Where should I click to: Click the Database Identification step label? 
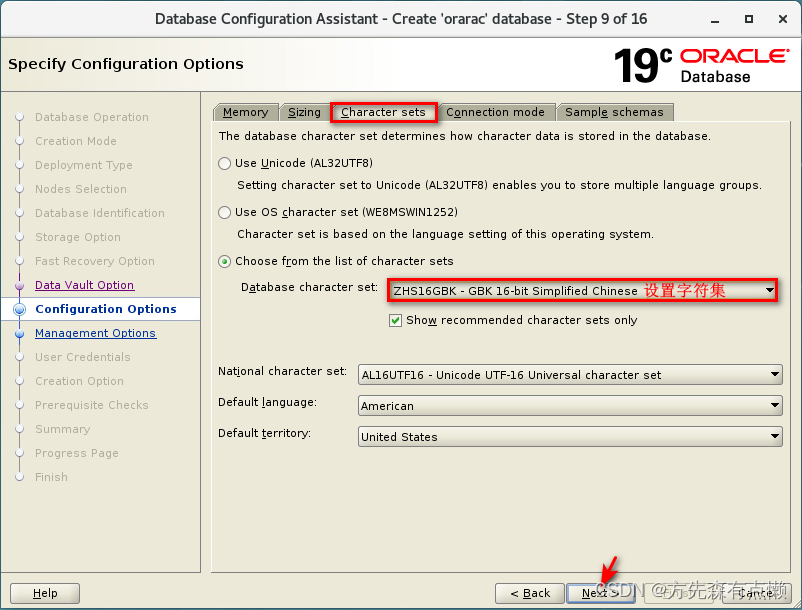coord(100,213)
